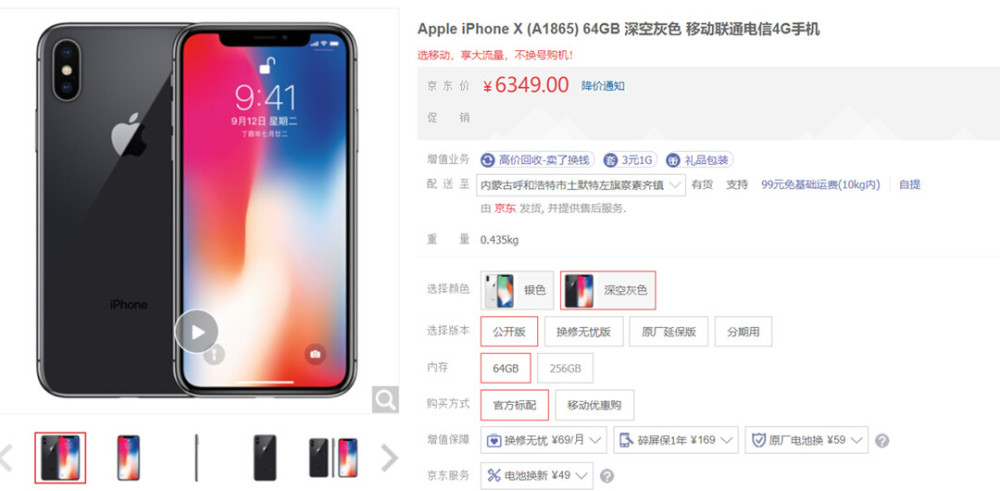The width and height of the screenshot is (1000, 491).
Task: Select the 深空灰色 color swatch
Action: click(x=608, y=290)
